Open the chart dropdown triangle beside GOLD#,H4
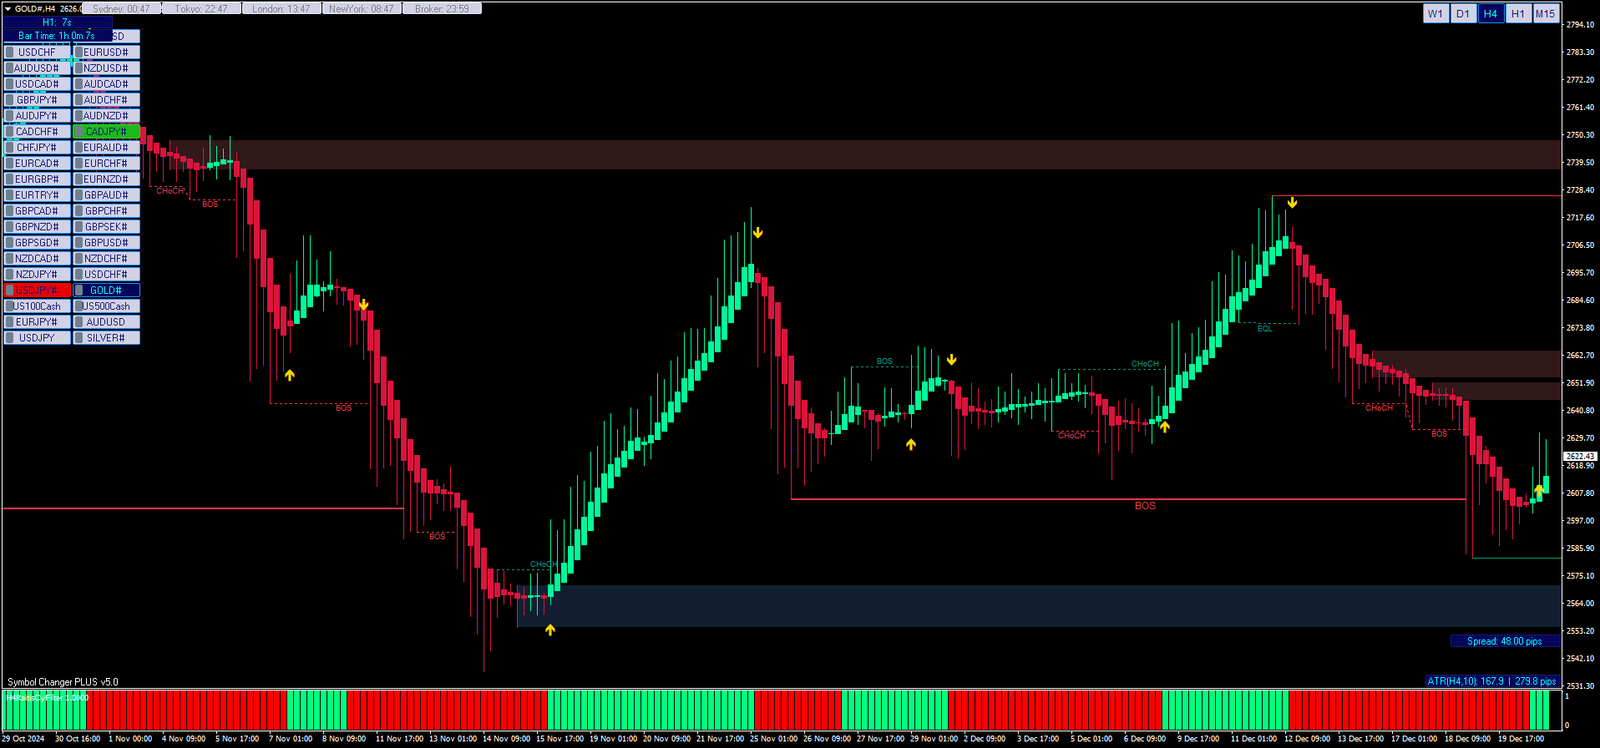Viewport: 1600px width, 748px height. click(8, 9)
